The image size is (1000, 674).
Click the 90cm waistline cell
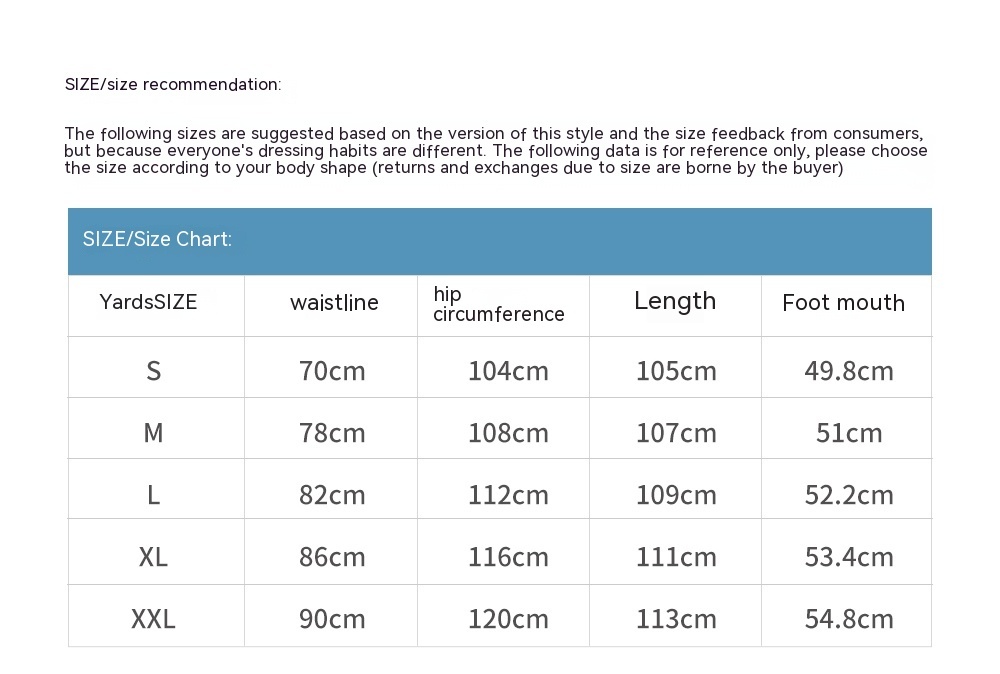tap(332, 619)
